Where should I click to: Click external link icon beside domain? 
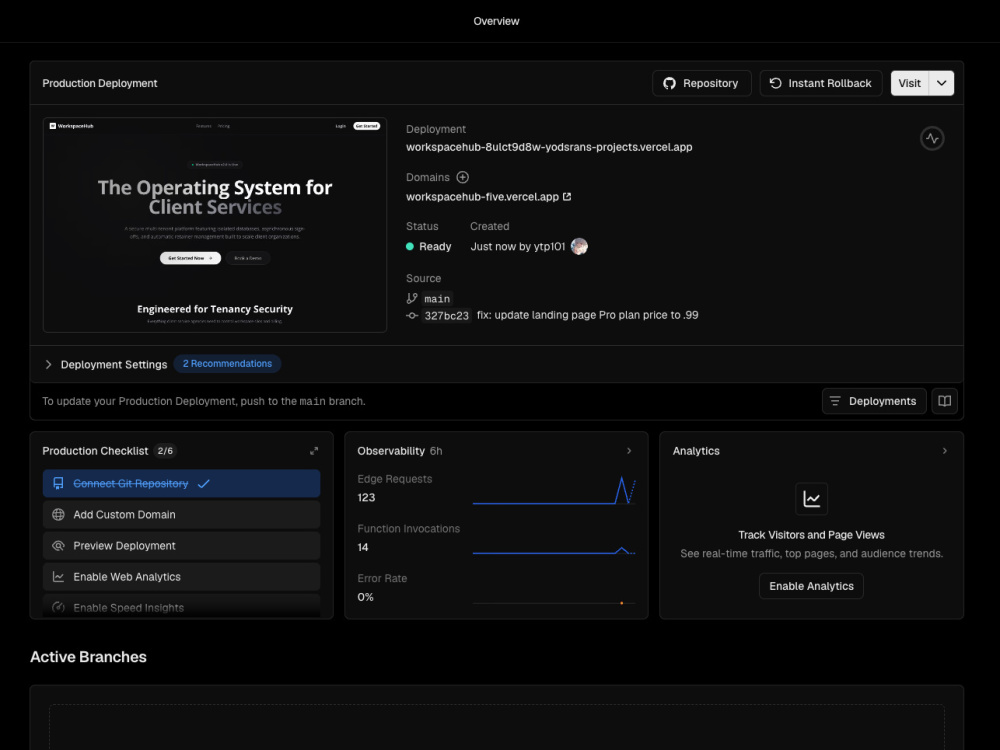[567, 197]
